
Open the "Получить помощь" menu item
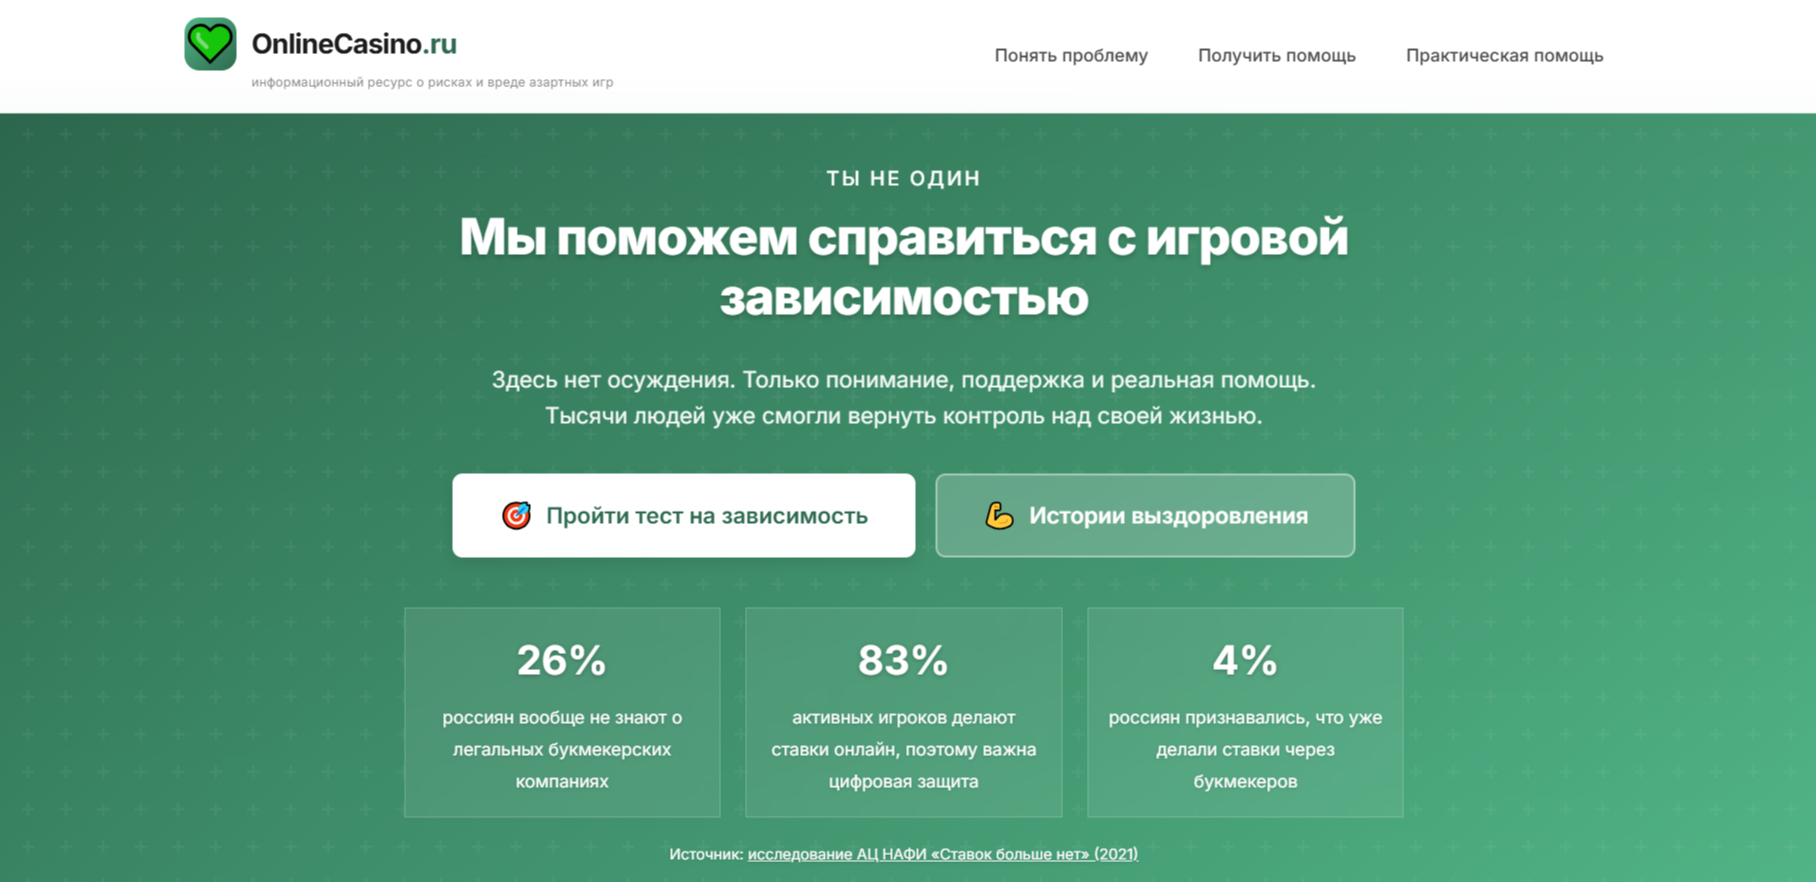coord(1276,56)
